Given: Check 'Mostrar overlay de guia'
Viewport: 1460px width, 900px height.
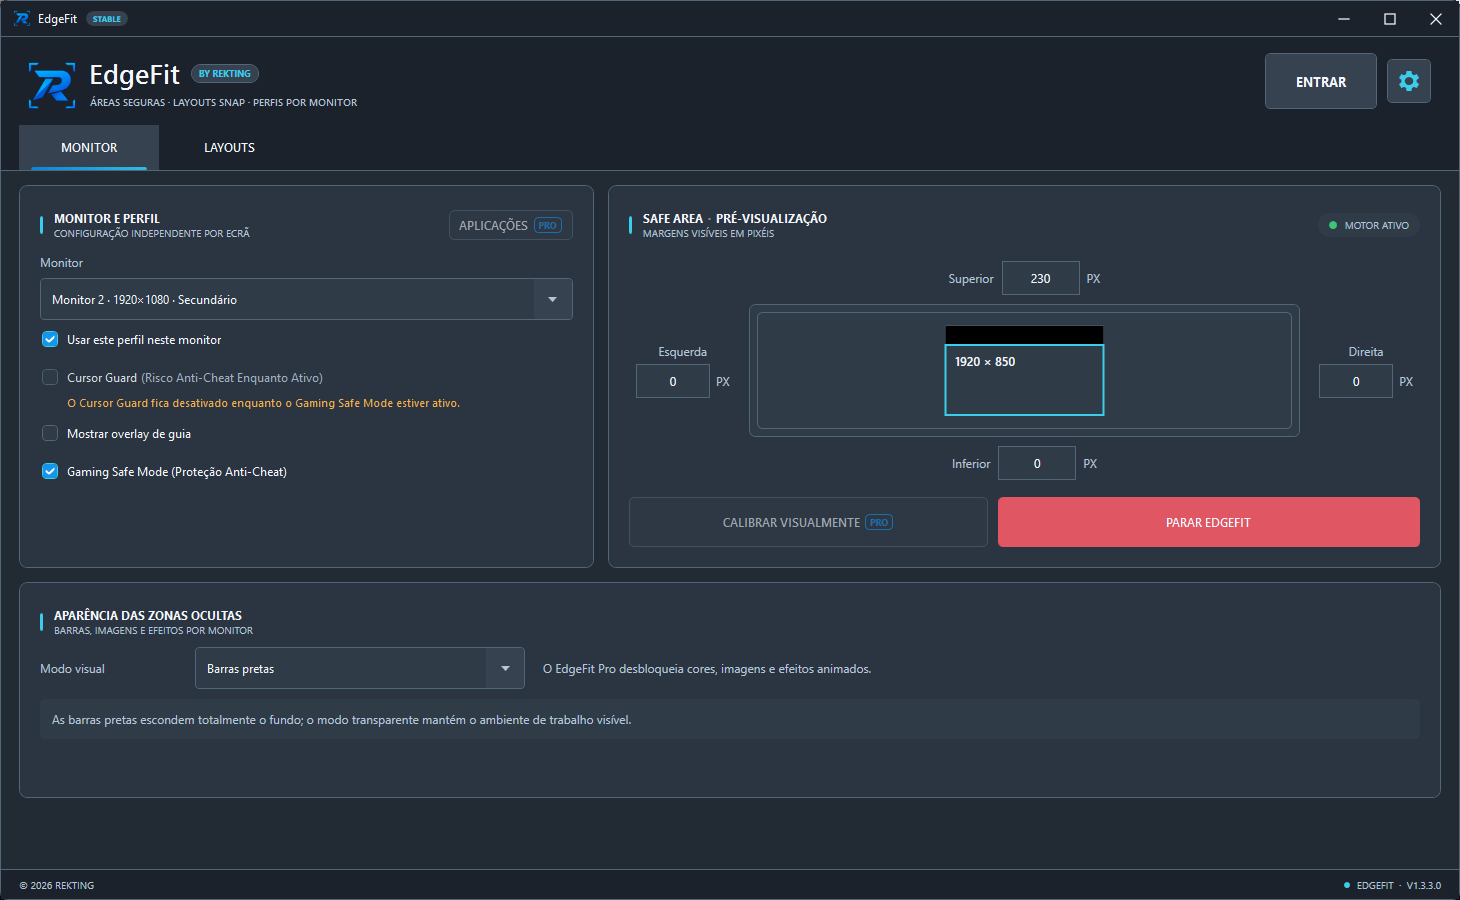Looking at the screenshot, I should click(x=50, y=433).
